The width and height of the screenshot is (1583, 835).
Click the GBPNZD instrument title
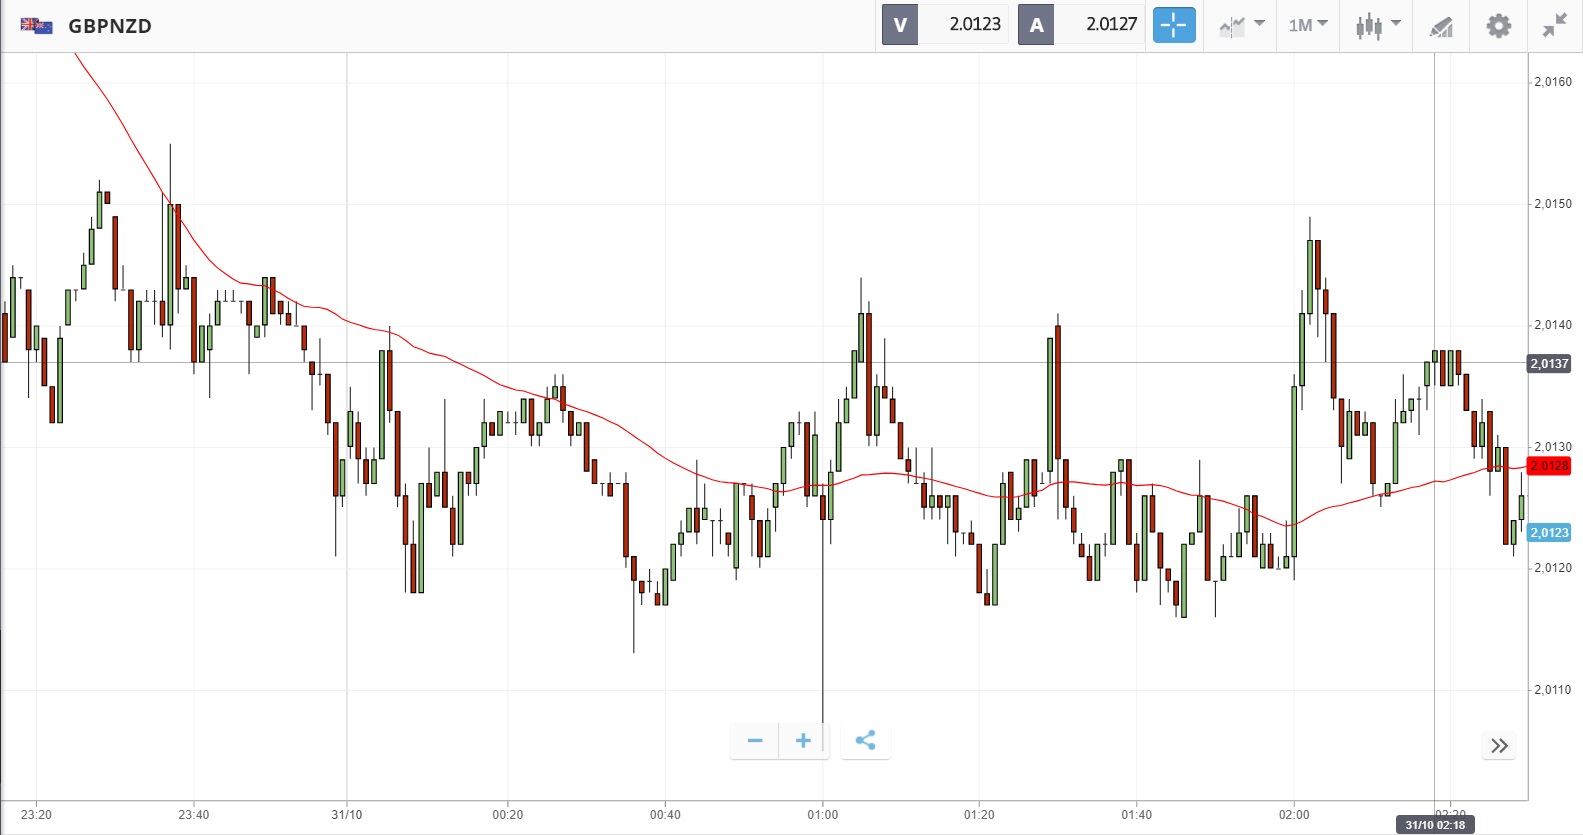click(x=110, y=26)
